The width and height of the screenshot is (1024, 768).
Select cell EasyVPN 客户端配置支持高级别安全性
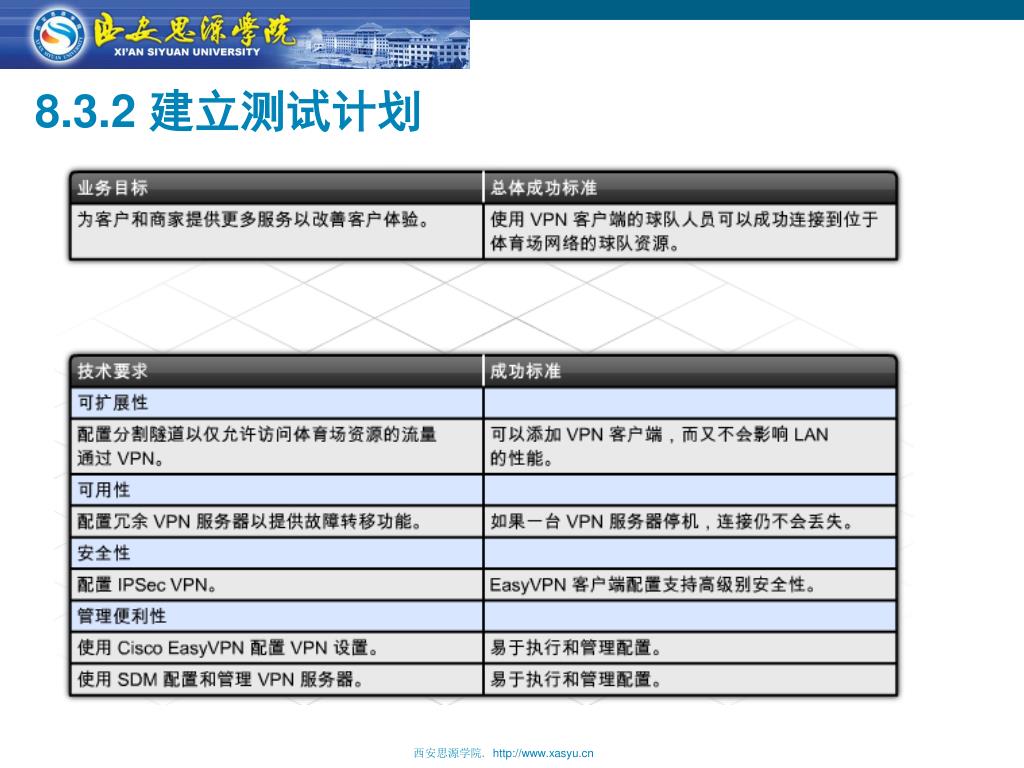tap(690, 584)
